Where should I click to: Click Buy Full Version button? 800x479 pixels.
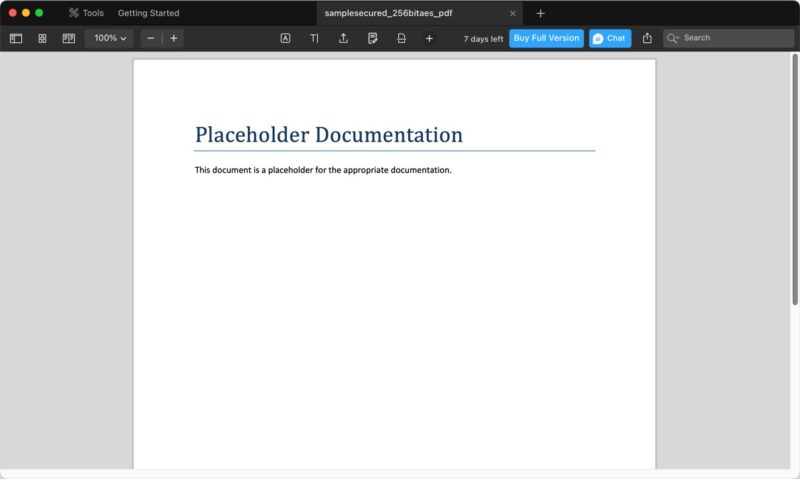pos(546,38)
